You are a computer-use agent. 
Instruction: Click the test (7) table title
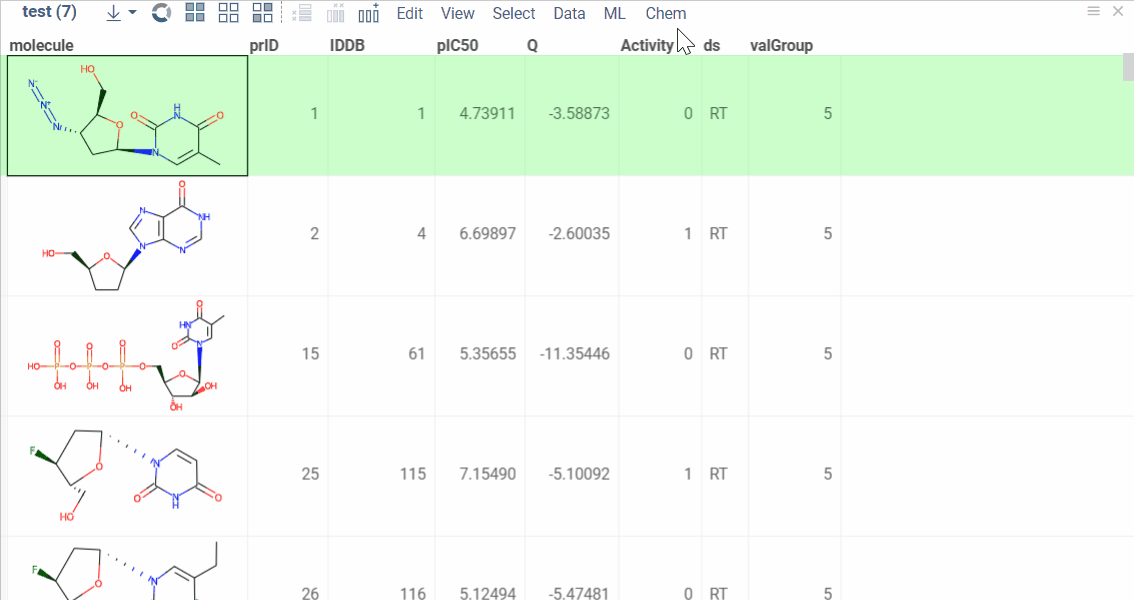[x=49, y=12]
